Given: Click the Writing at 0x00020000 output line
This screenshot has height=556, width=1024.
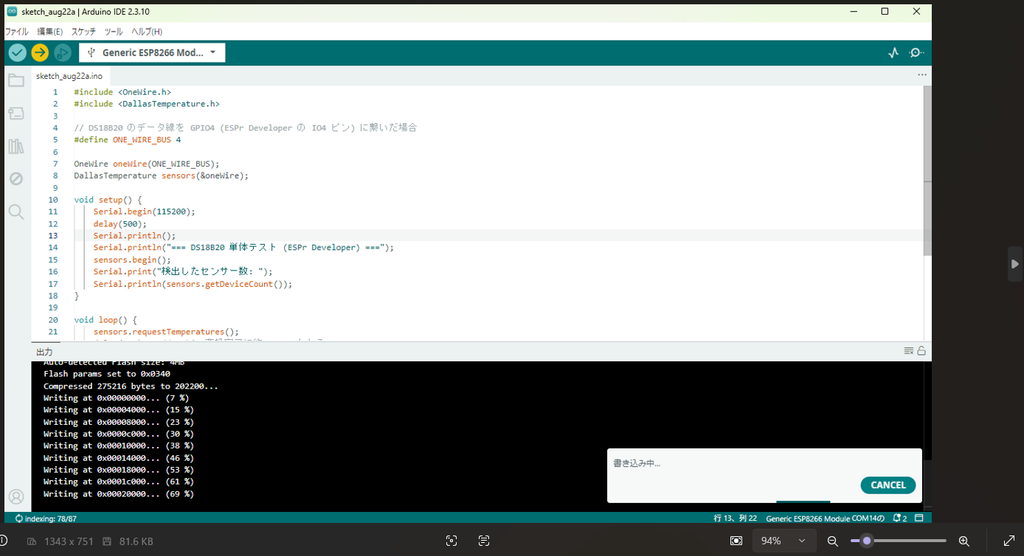Looking at the screenshot, I should 118,494.
